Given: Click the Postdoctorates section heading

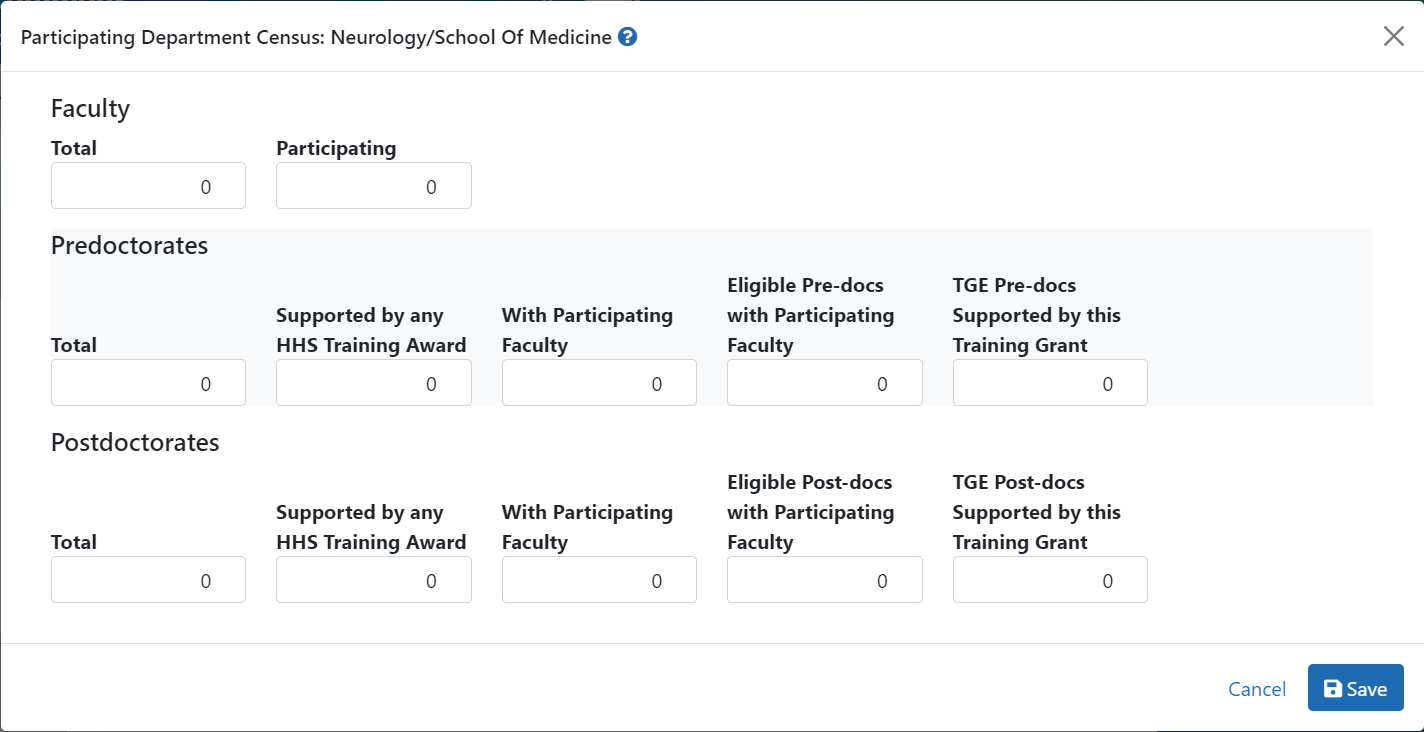Looking at the screenshot, I should pyautogui.click(x=134, y=442).
